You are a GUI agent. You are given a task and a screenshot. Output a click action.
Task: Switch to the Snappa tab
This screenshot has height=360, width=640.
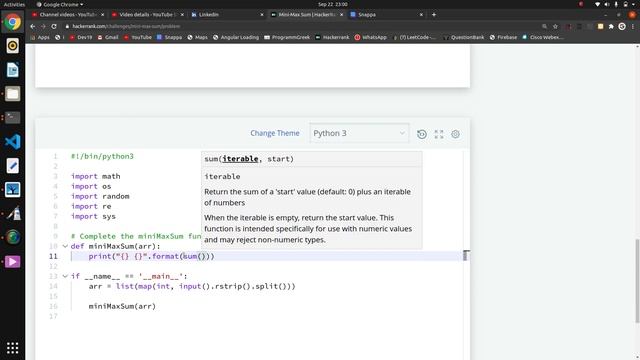[x=386, y=14]
